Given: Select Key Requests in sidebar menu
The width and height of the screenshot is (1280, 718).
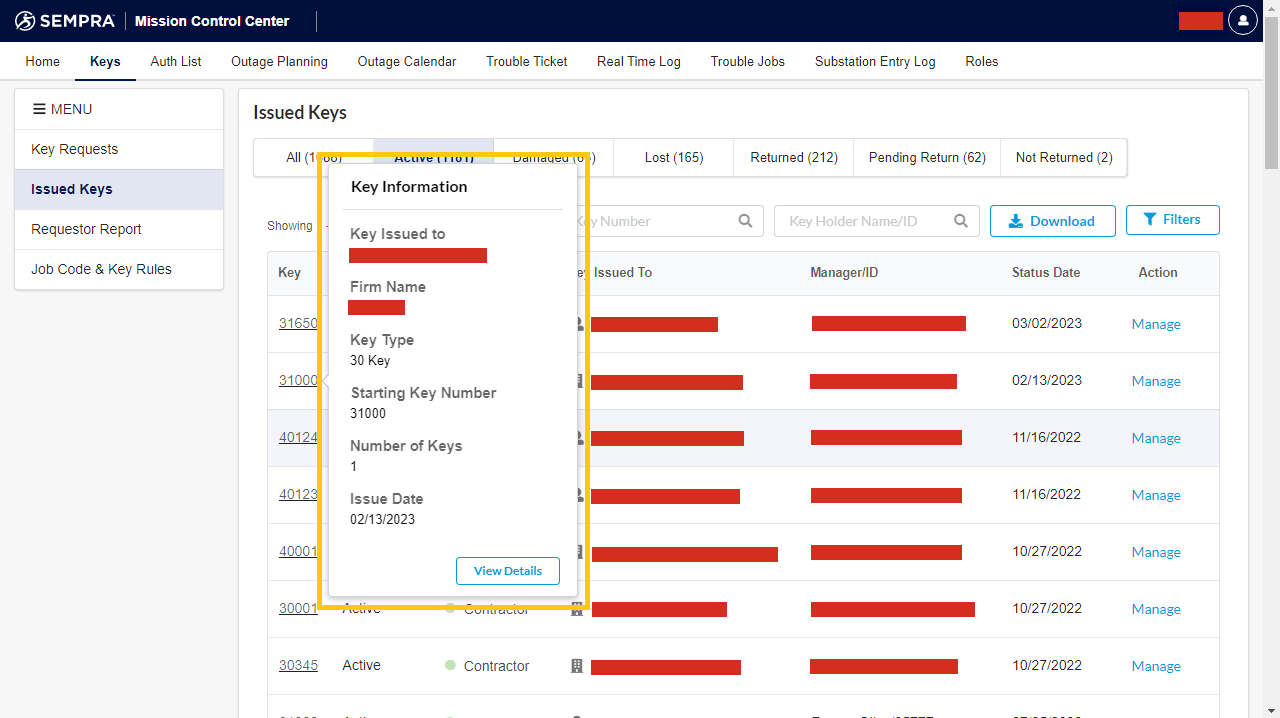Looking at the screenshot, I should (x=75, y=149).
